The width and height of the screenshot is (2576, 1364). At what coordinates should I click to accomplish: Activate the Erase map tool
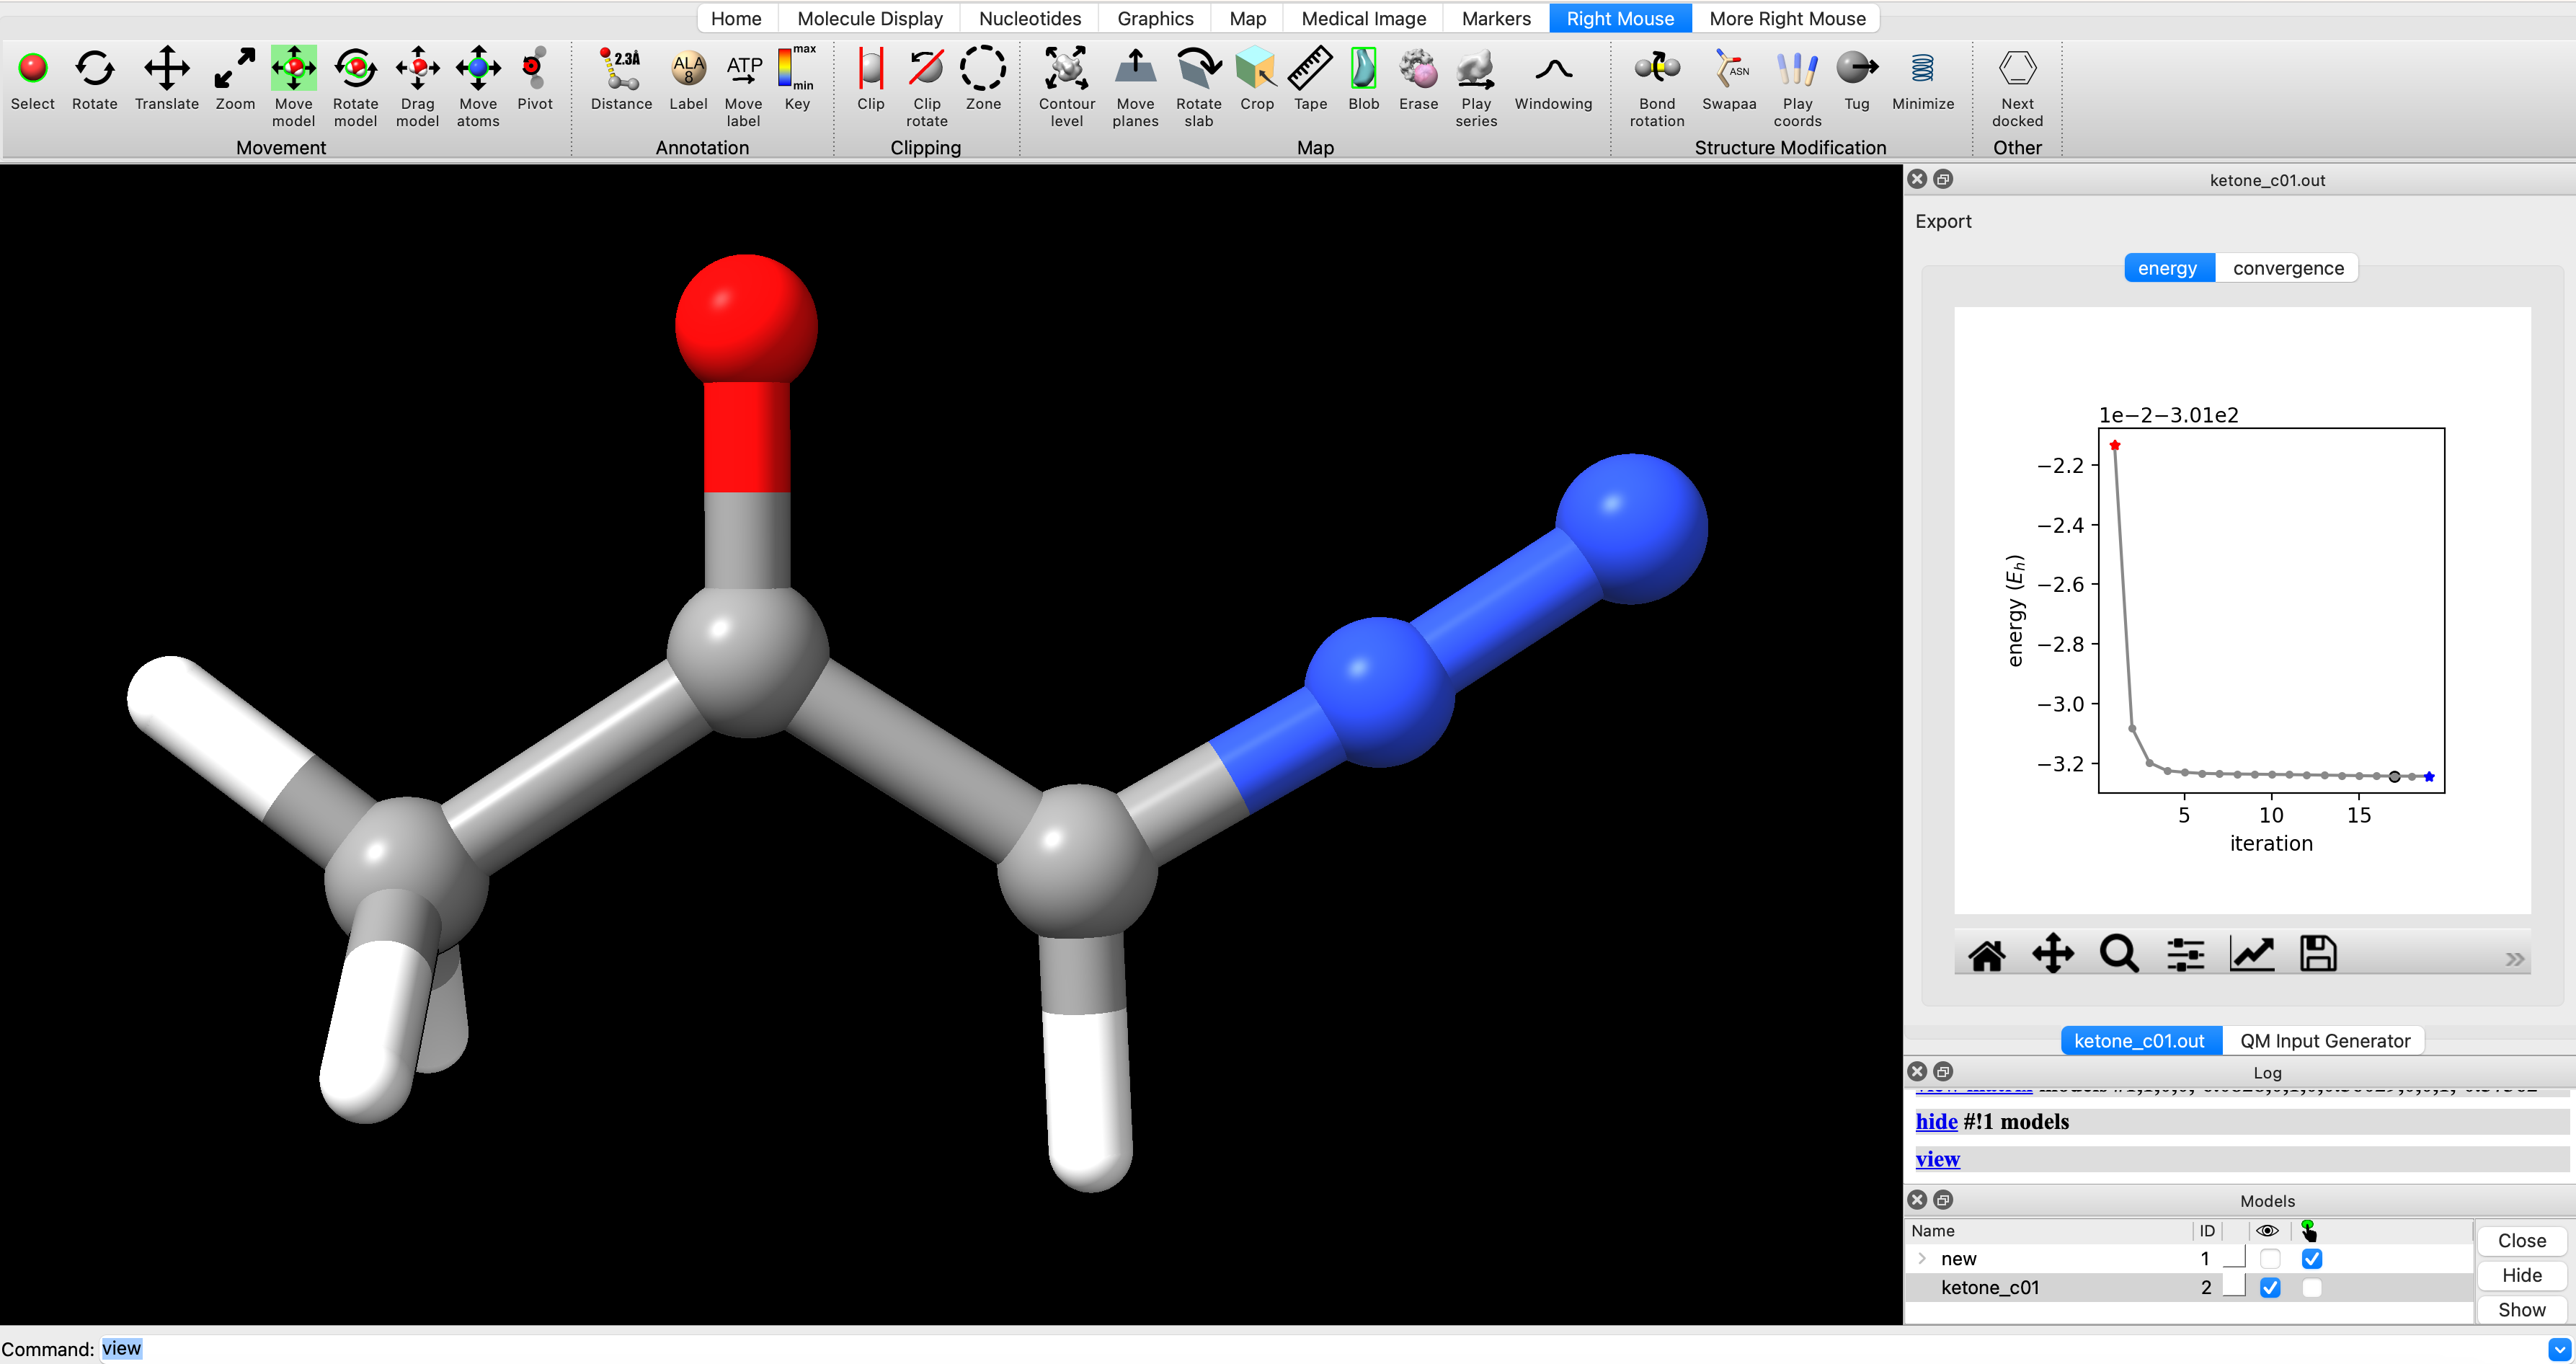coord(1418,68)
